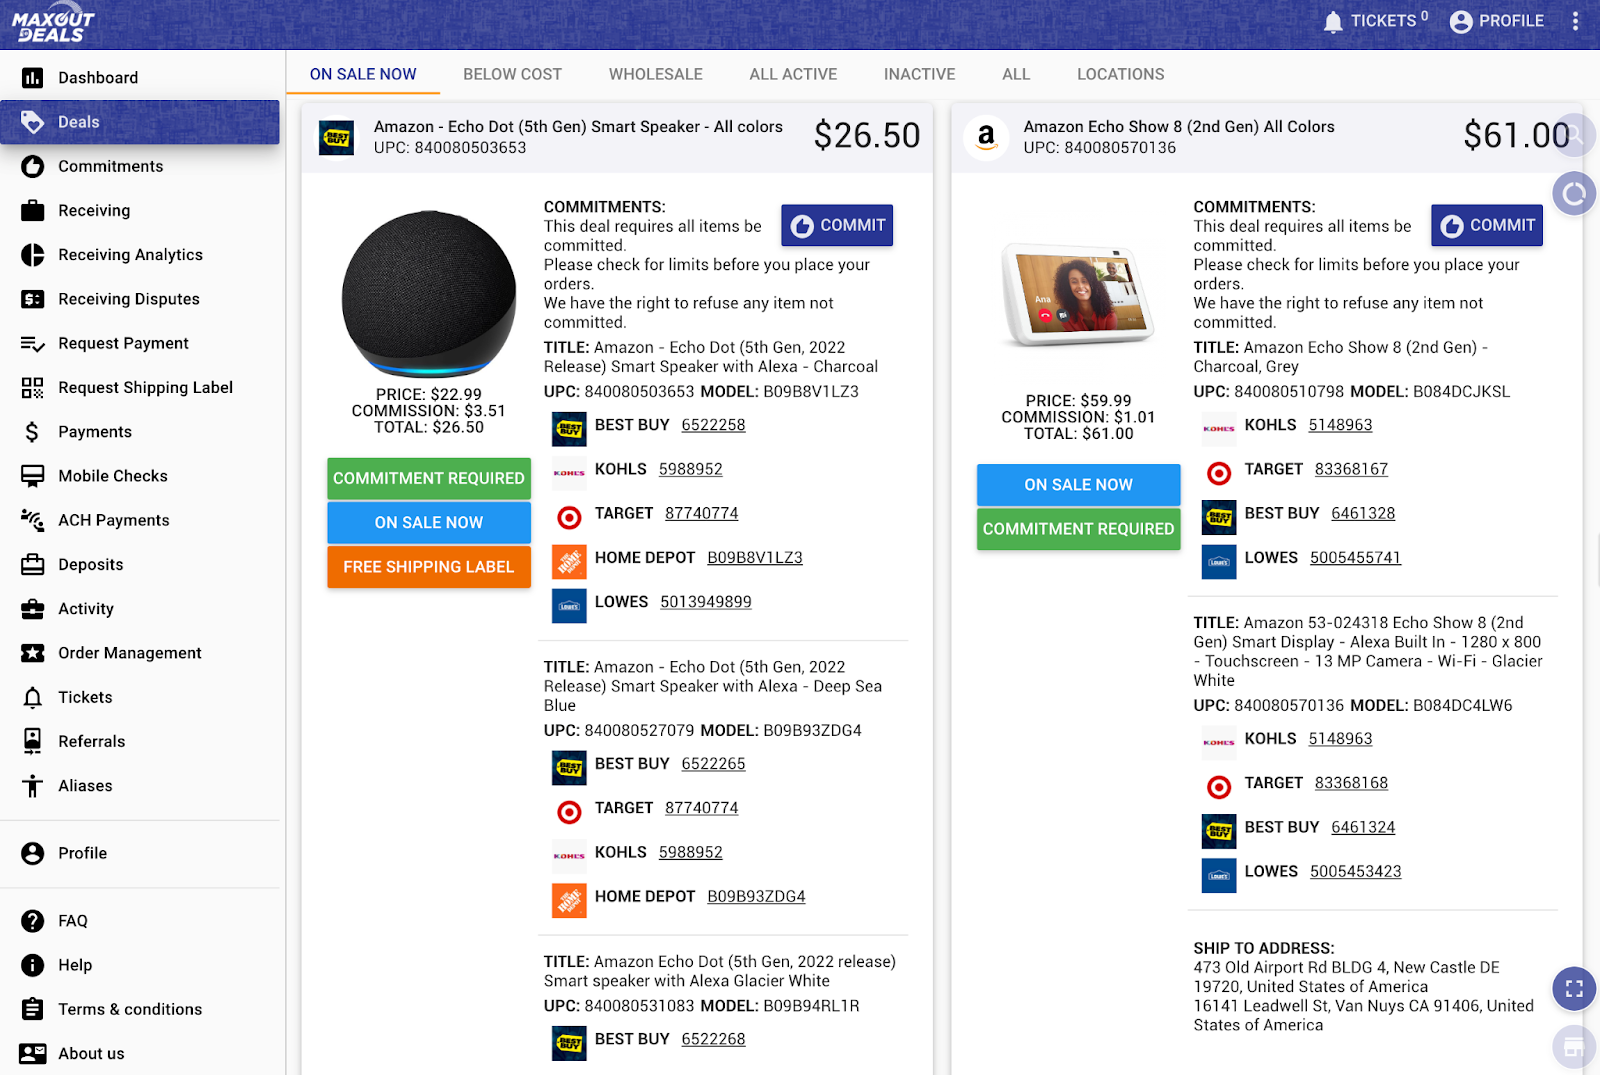This screenshot has width=1600, height=1075.
Task: Open Commitments from the sidebar icon
Action: pyautogui.click(x=32, y=166)
